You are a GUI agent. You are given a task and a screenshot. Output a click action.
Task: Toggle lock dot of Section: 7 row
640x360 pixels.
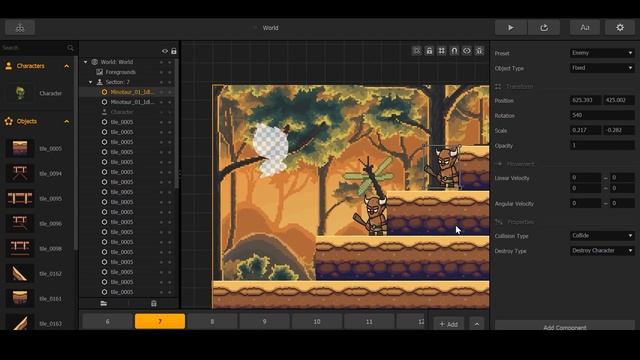click(x=170, y=82)
